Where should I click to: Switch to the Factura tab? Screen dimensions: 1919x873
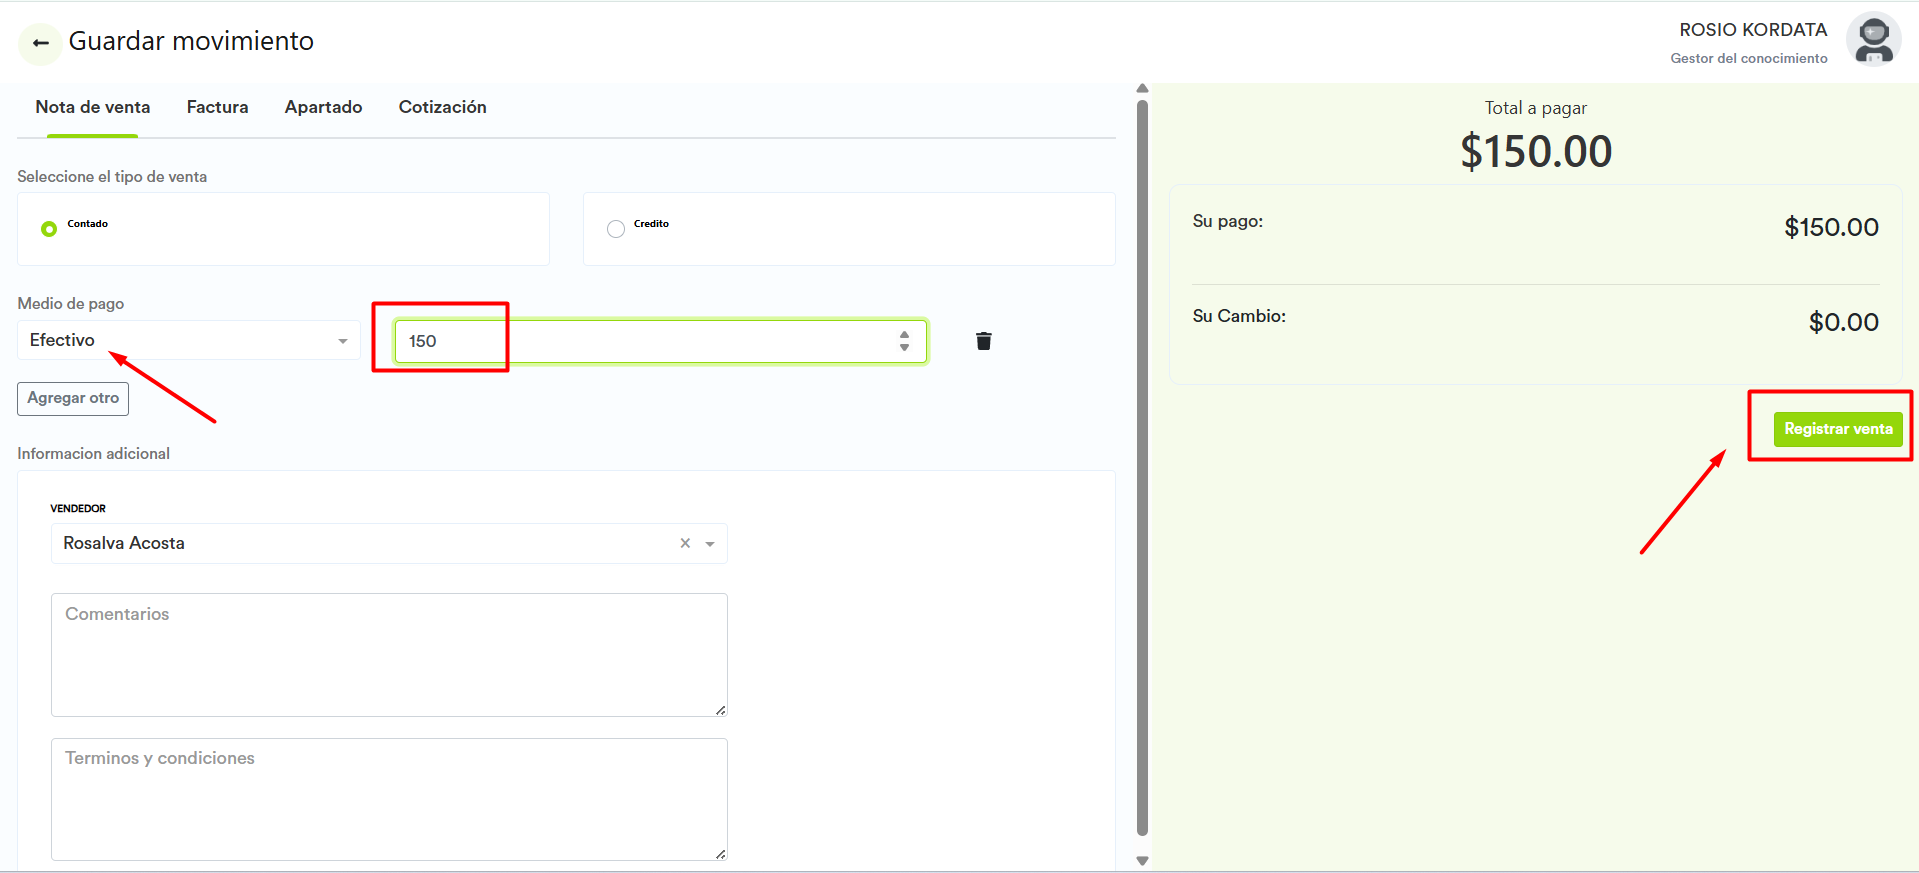(217, 107)
